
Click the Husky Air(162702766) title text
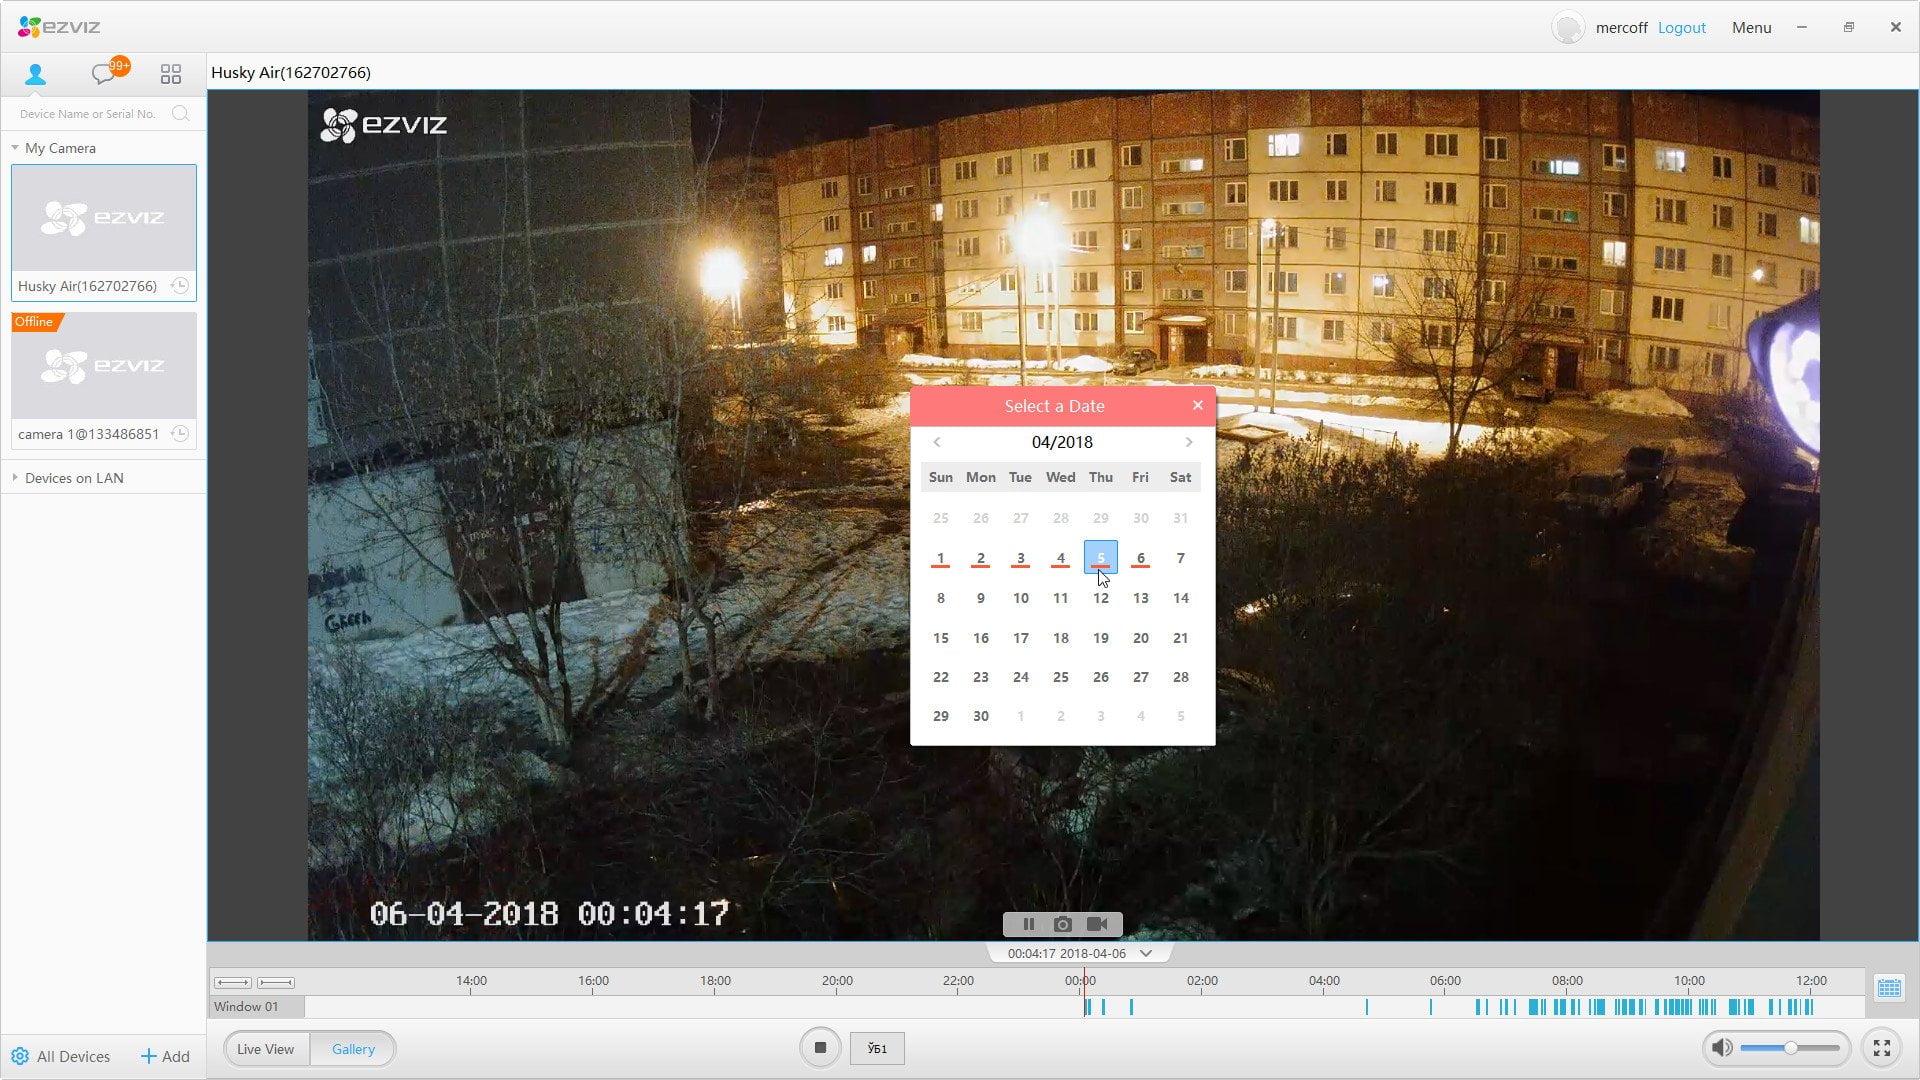(x=291, y=72)
